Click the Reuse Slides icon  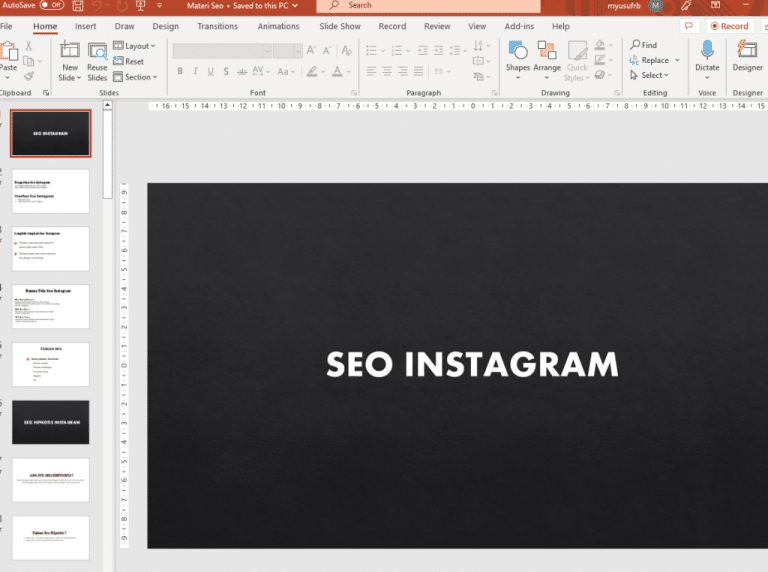[97, 50]
